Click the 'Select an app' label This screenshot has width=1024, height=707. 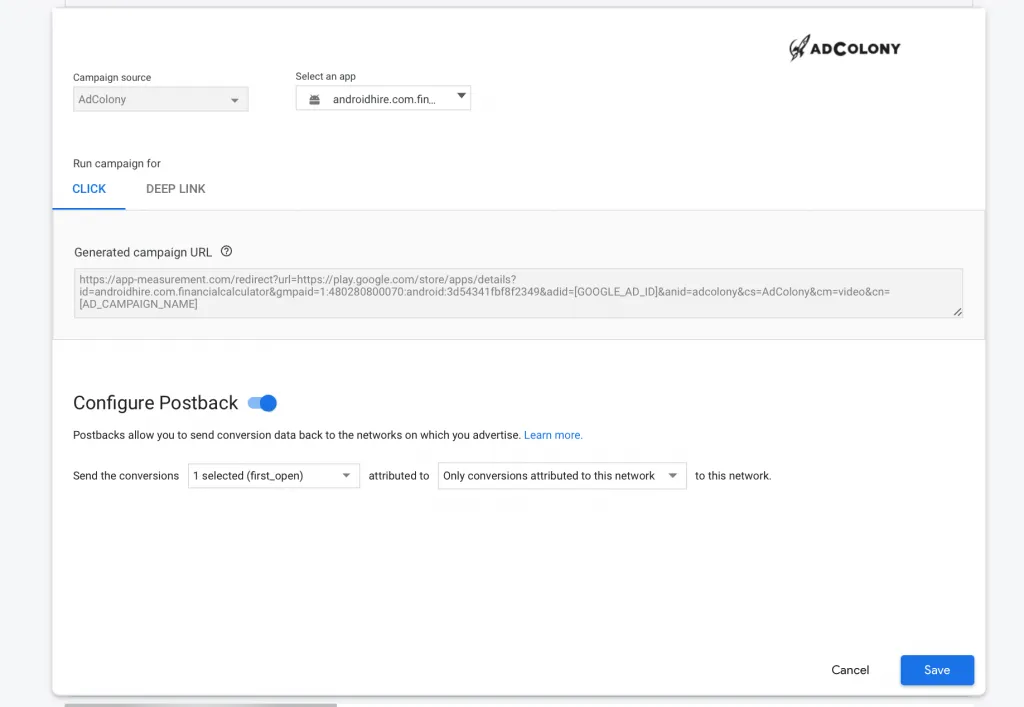325,76
